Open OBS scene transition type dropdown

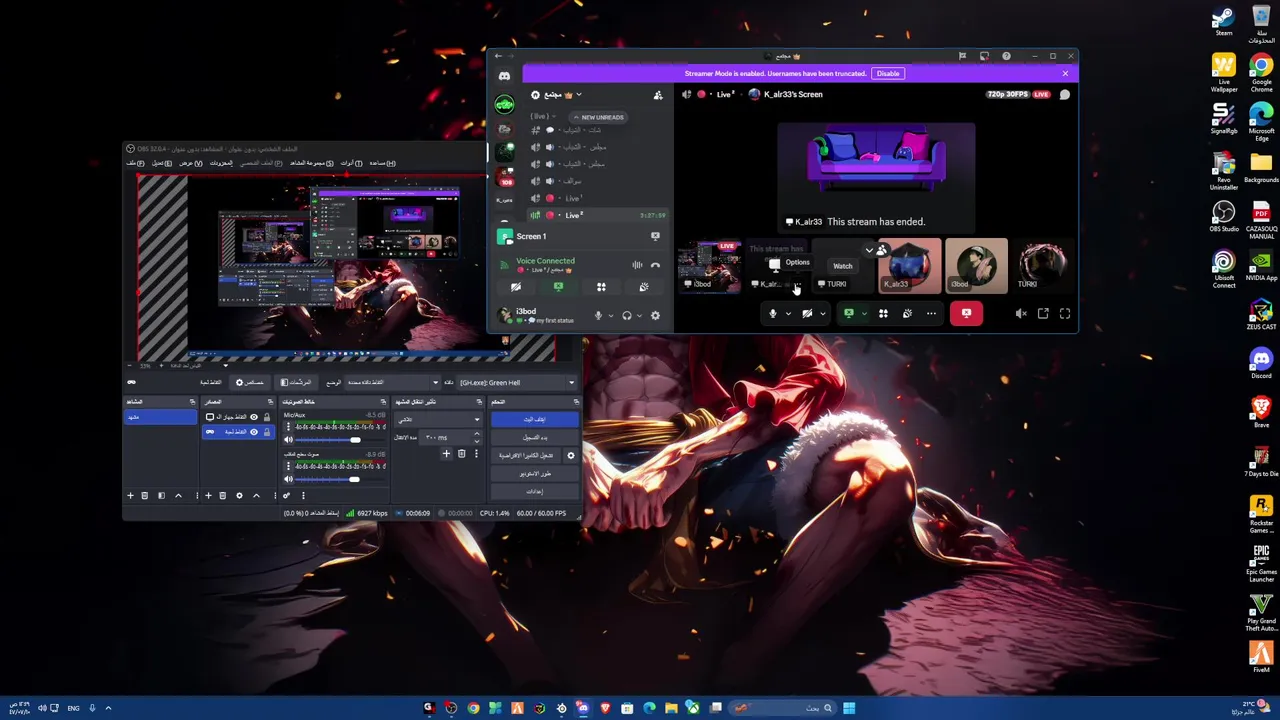437,419
